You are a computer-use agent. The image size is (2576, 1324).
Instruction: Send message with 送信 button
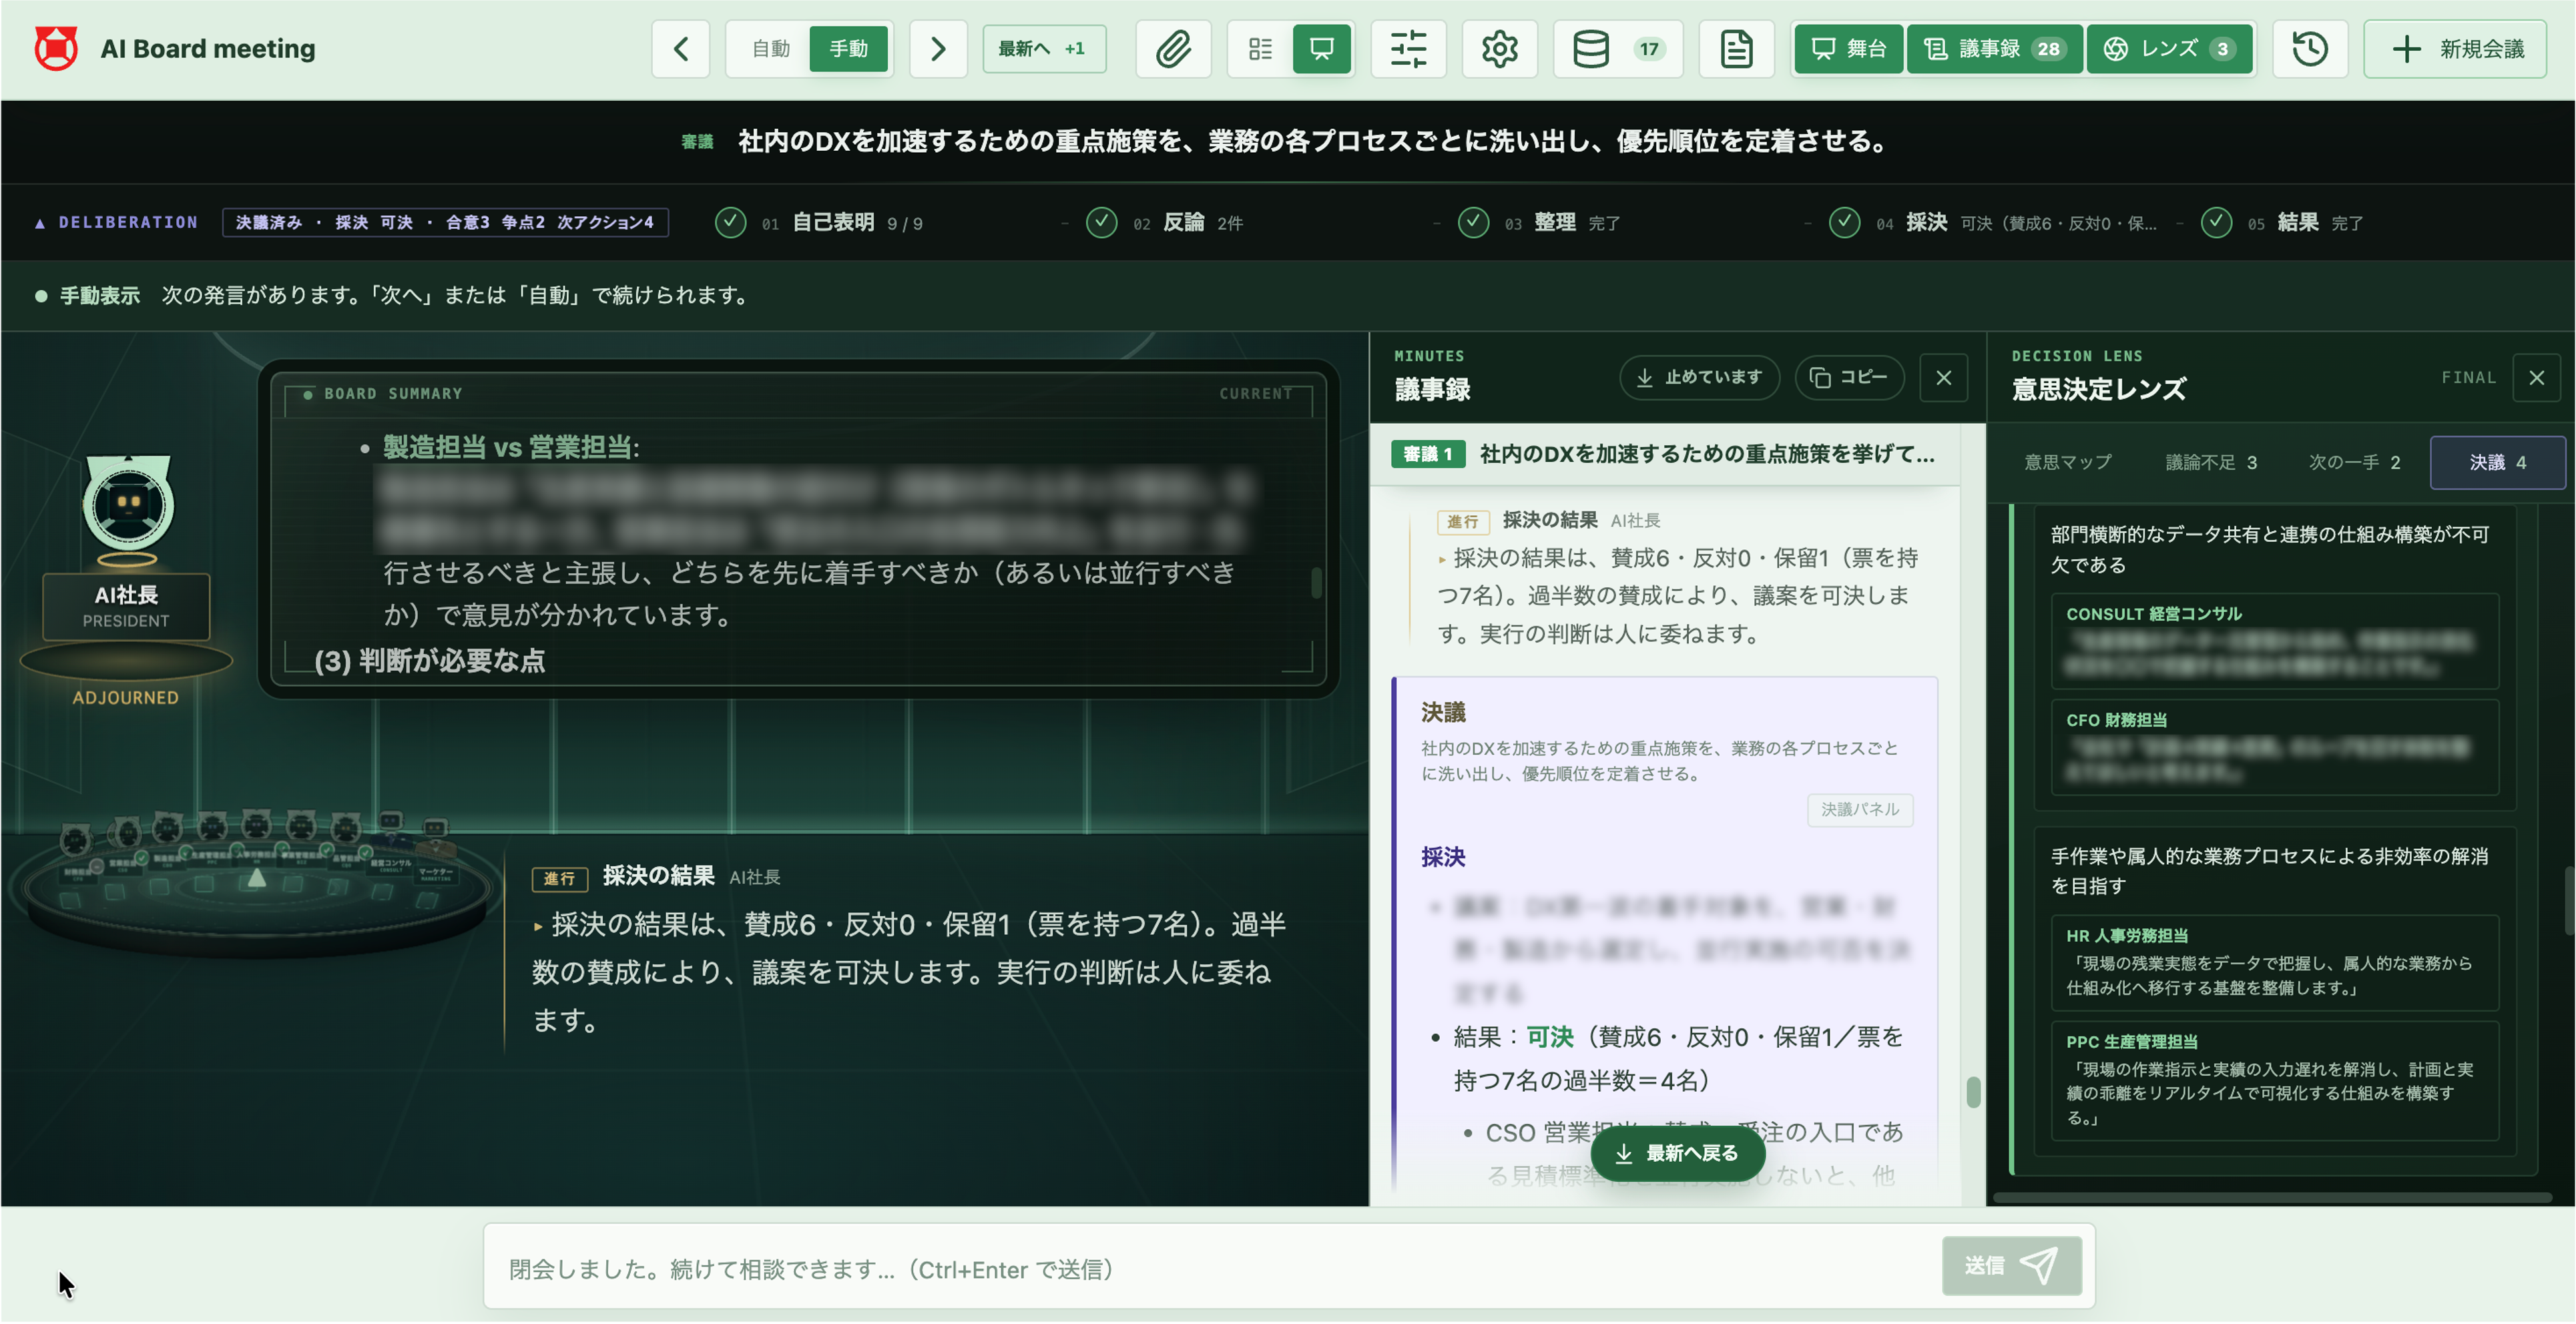tap(2011, 1265)
